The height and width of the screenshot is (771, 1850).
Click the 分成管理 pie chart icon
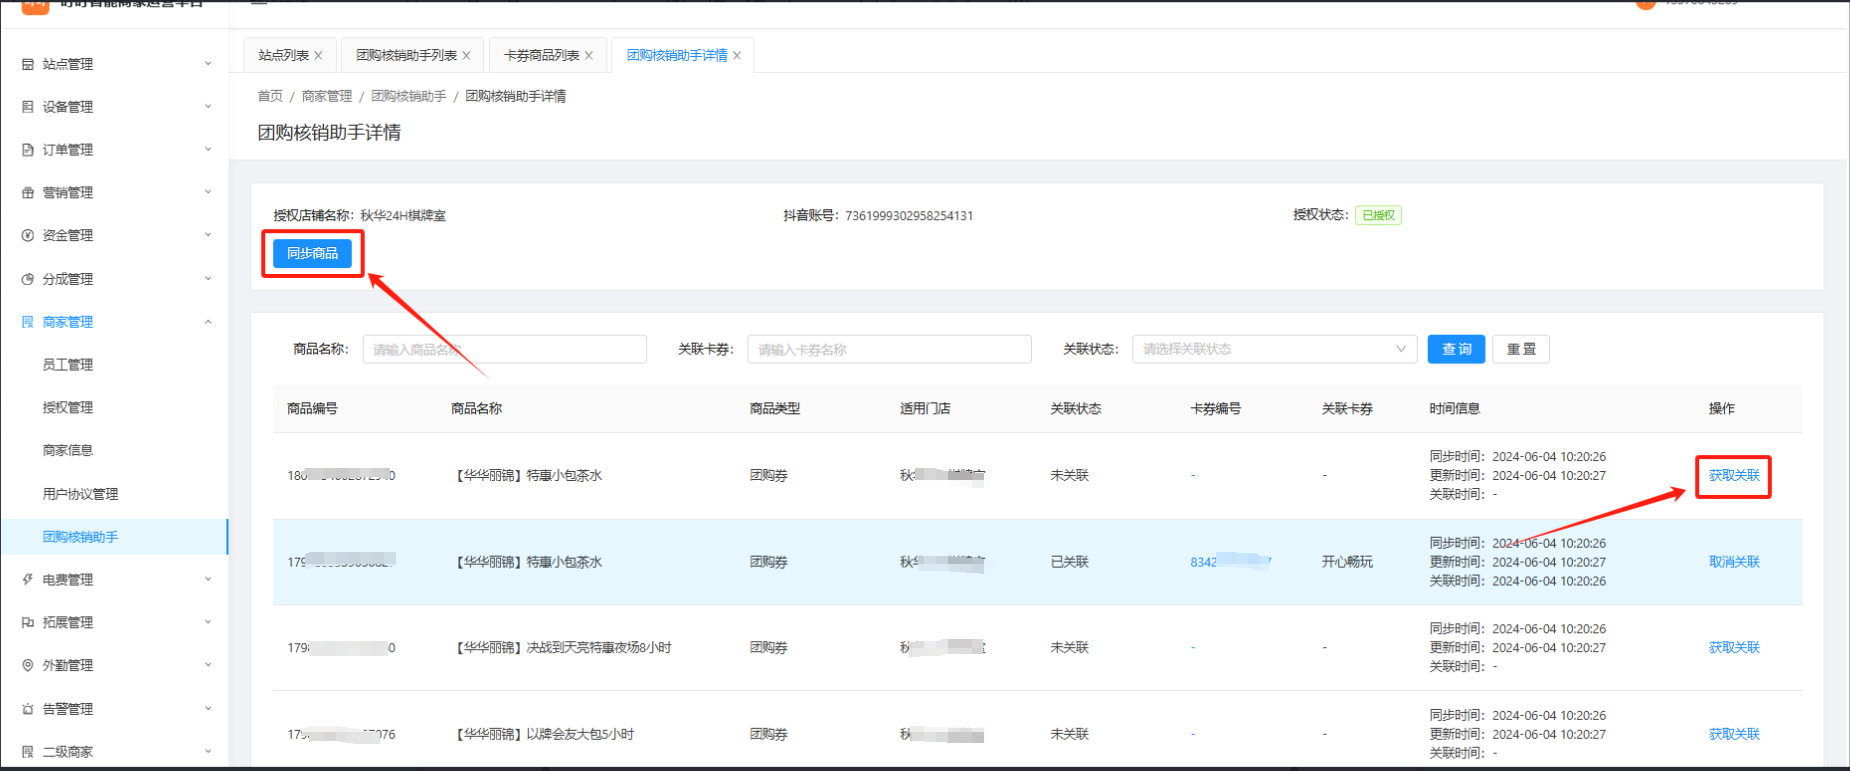click(x=28, y=279)
